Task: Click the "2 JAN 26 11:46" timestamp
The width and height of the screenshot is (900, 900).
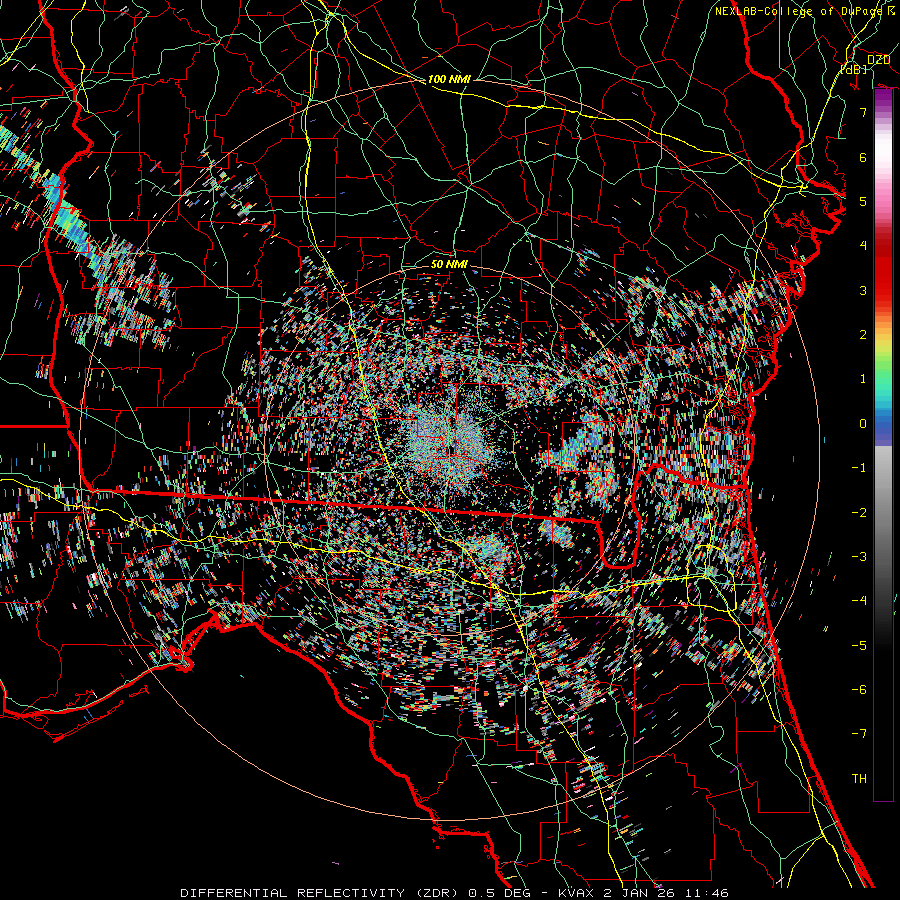Action: point(665,893)
